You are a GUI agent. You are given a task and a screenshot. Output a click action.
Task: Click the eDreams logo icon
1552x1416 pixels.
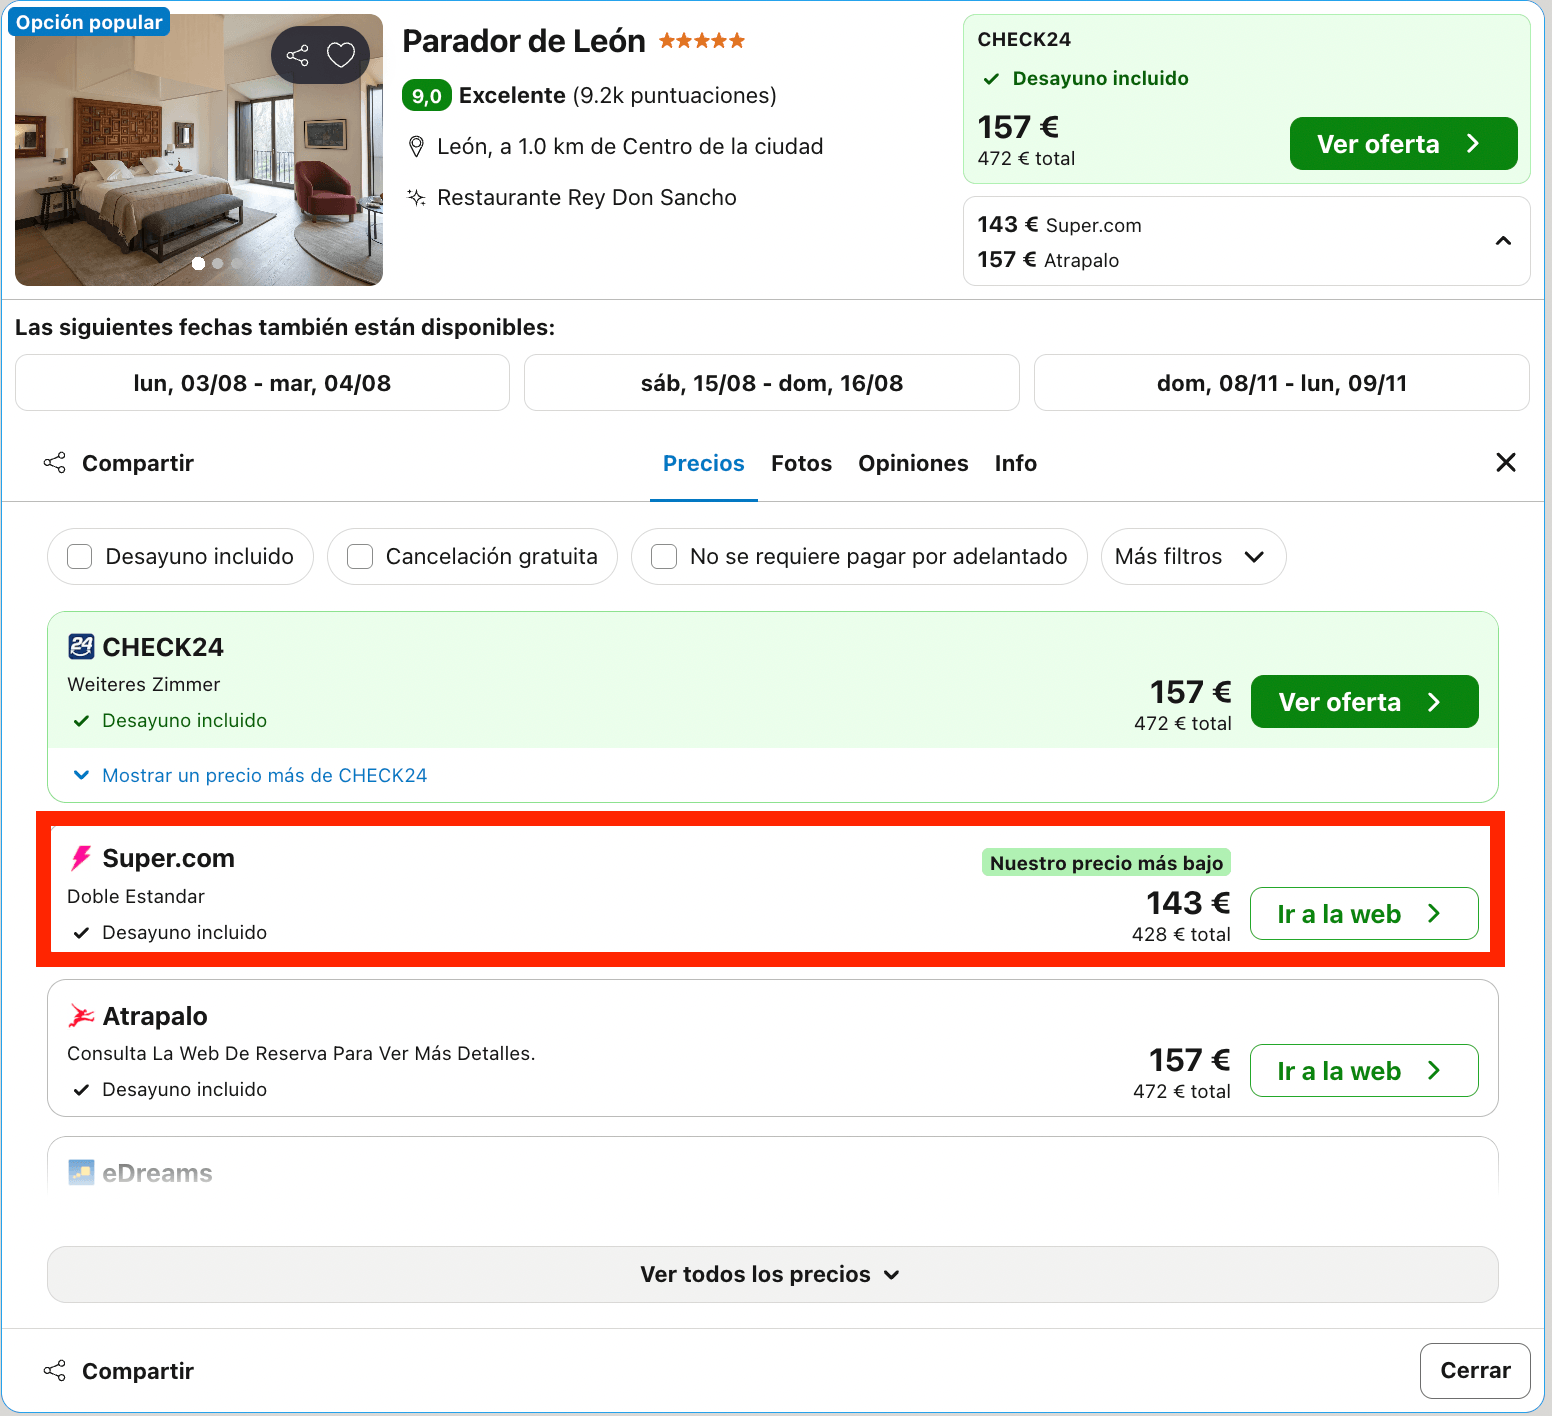point(81,1172)
